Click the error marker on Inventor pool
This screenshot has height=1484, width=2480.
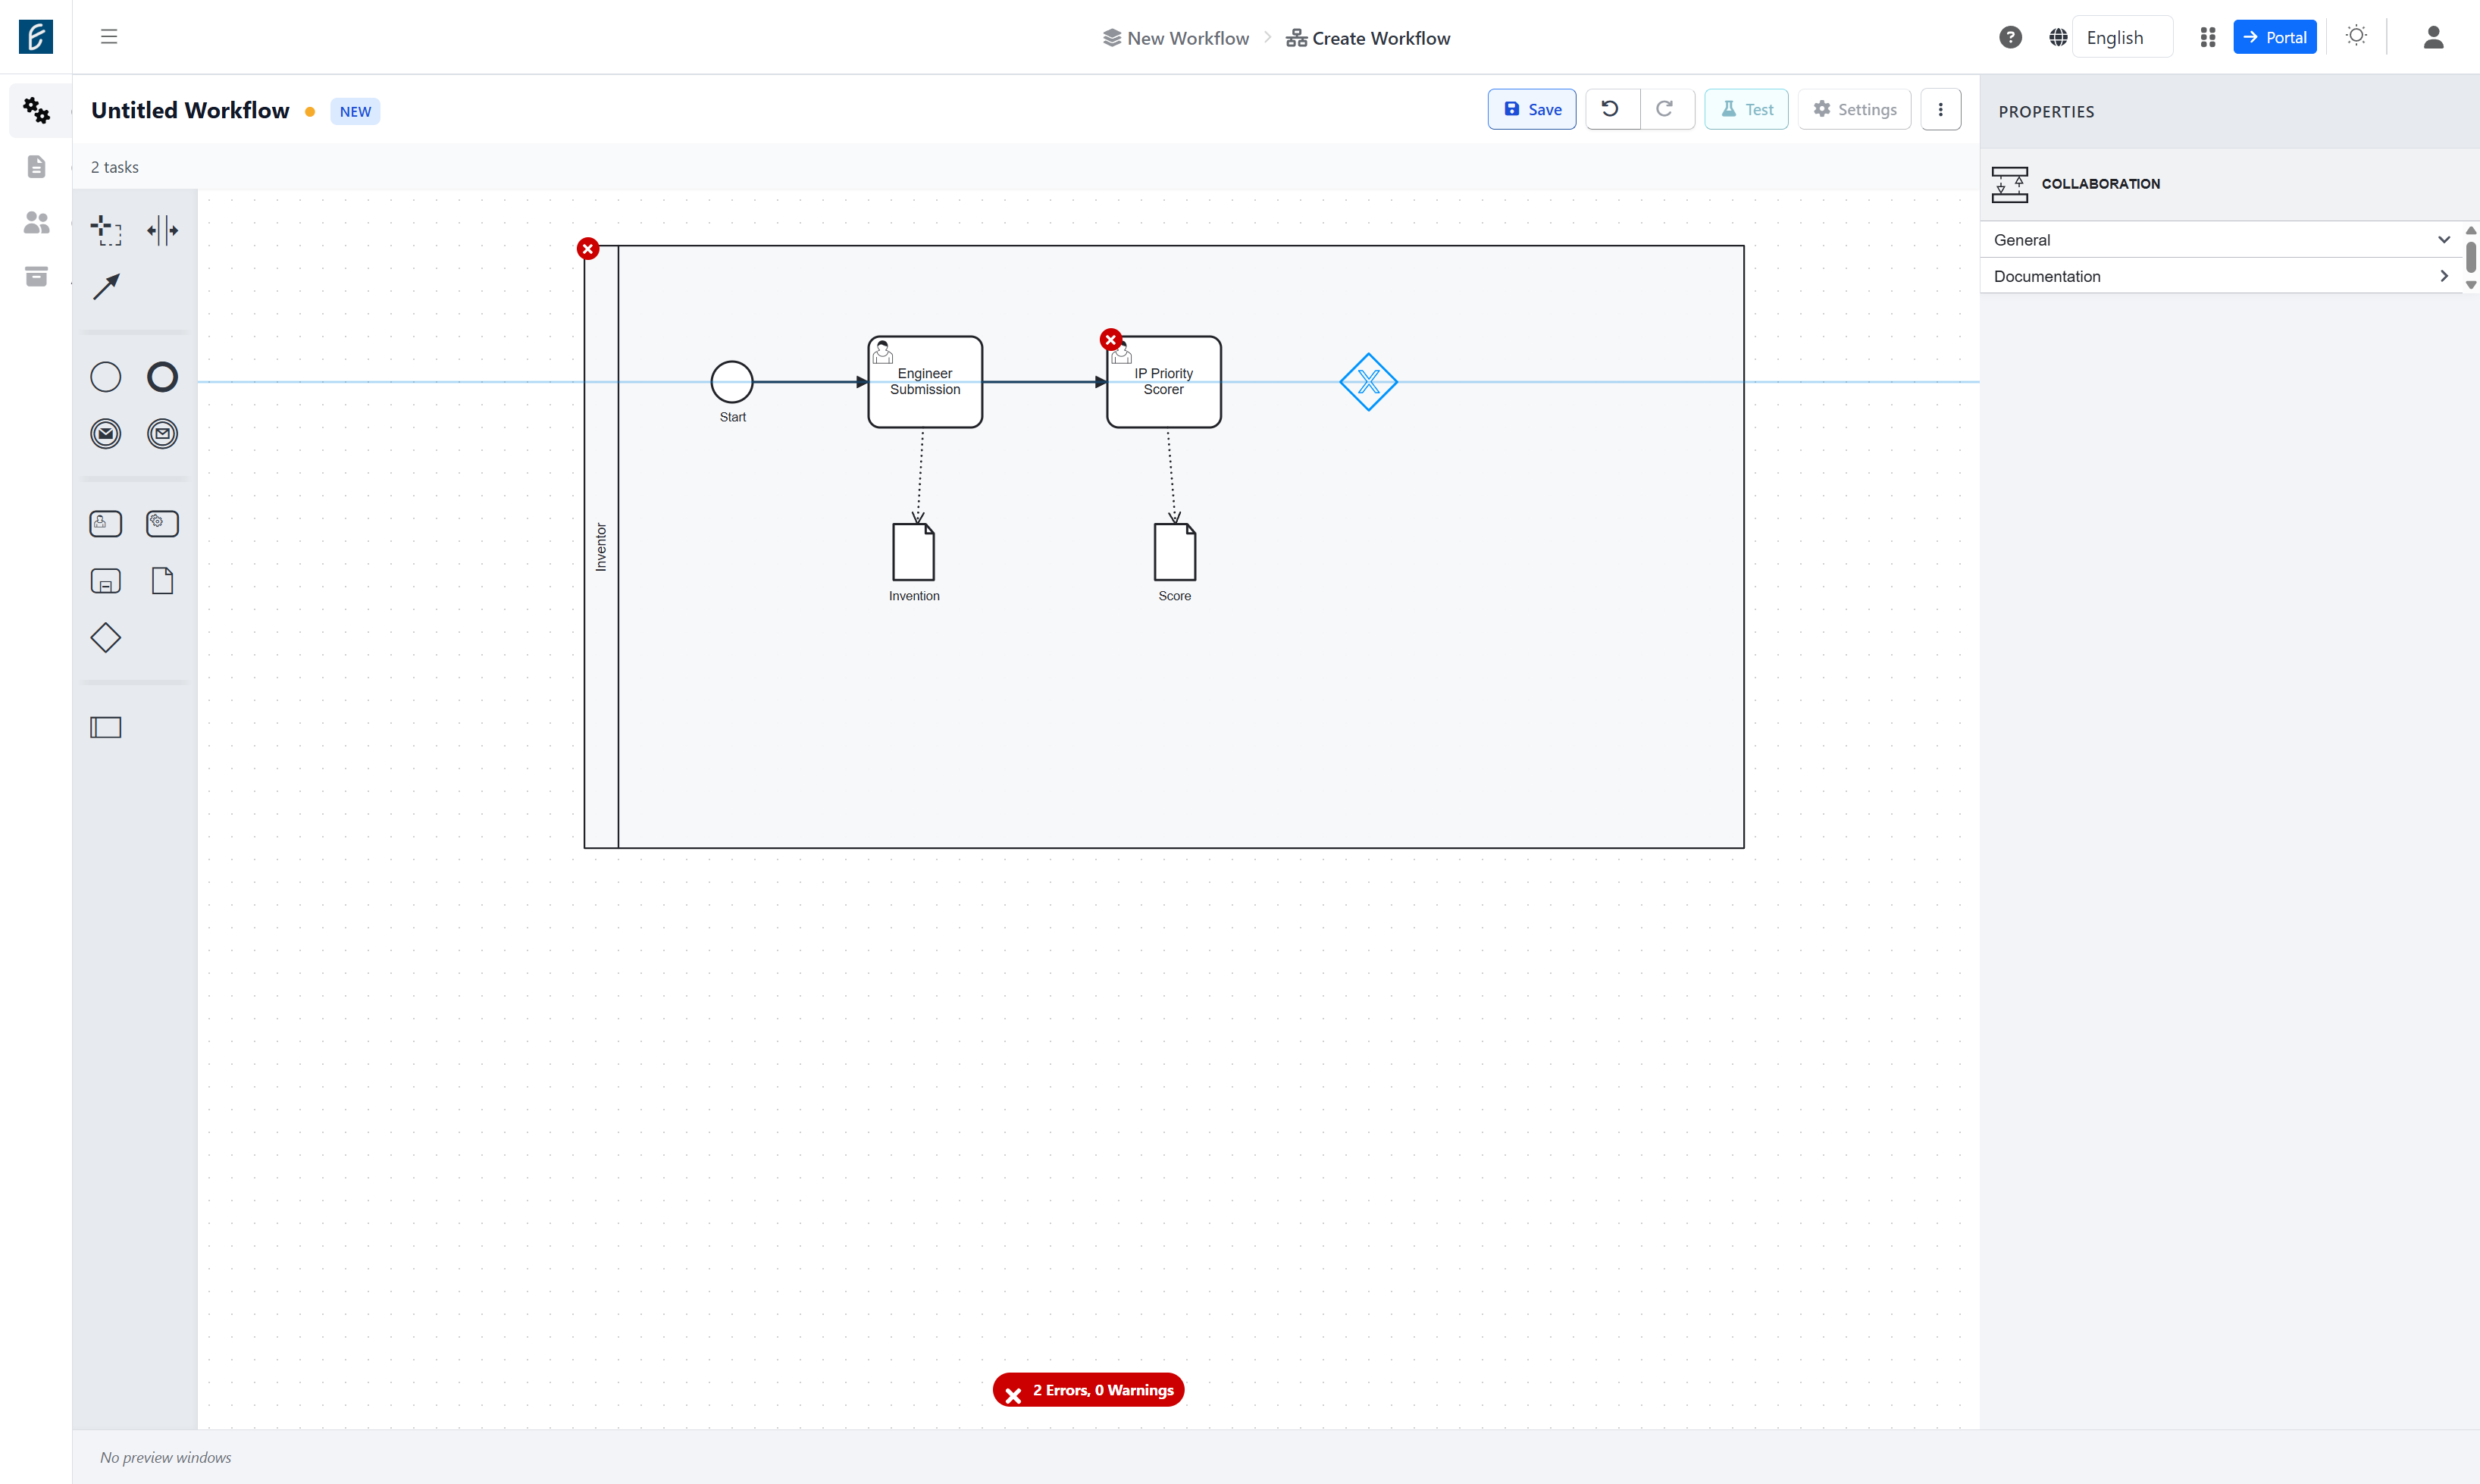[588, 249]
